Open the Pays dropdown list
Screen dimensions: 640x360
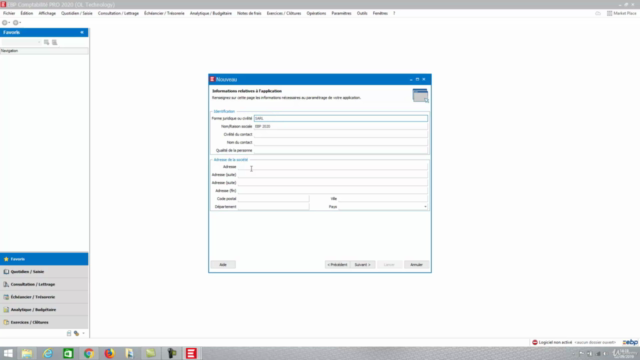(x=425, y=207)
